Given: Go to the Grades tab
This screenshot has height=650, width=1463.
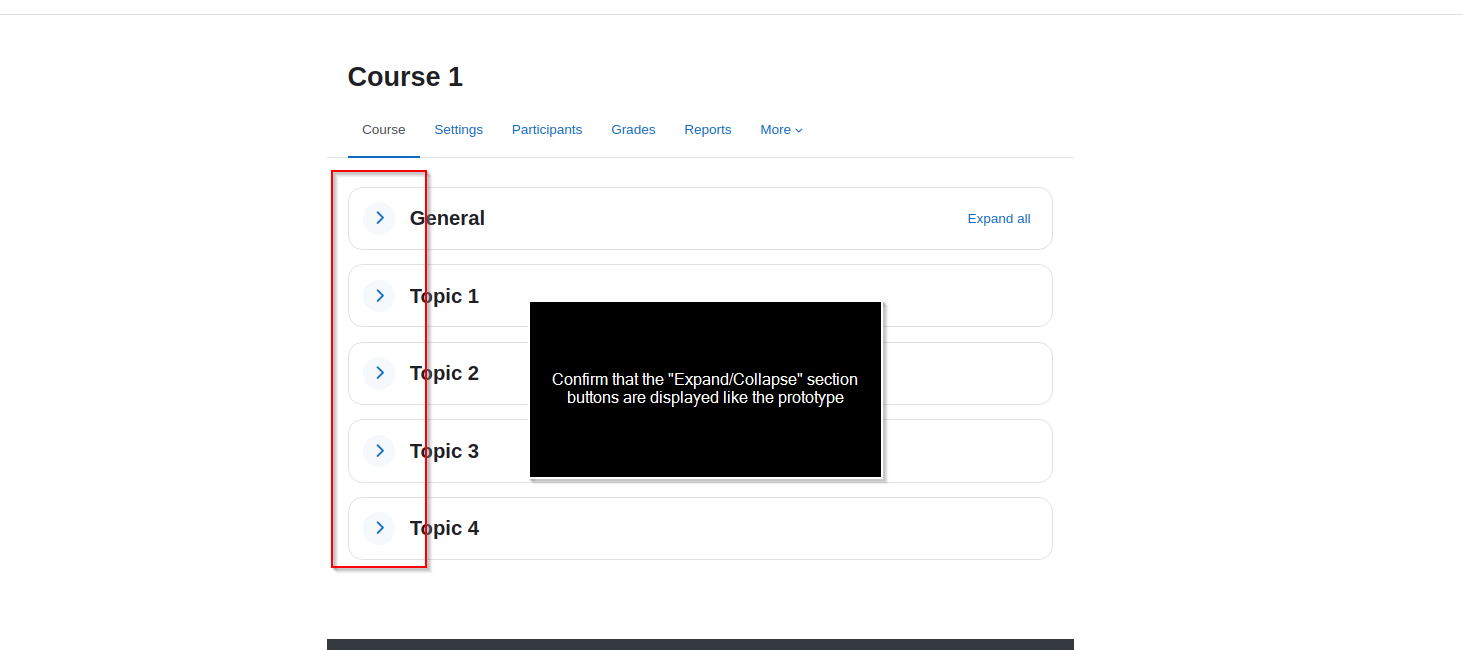Looking at the screenshot, I should (633, 130).
